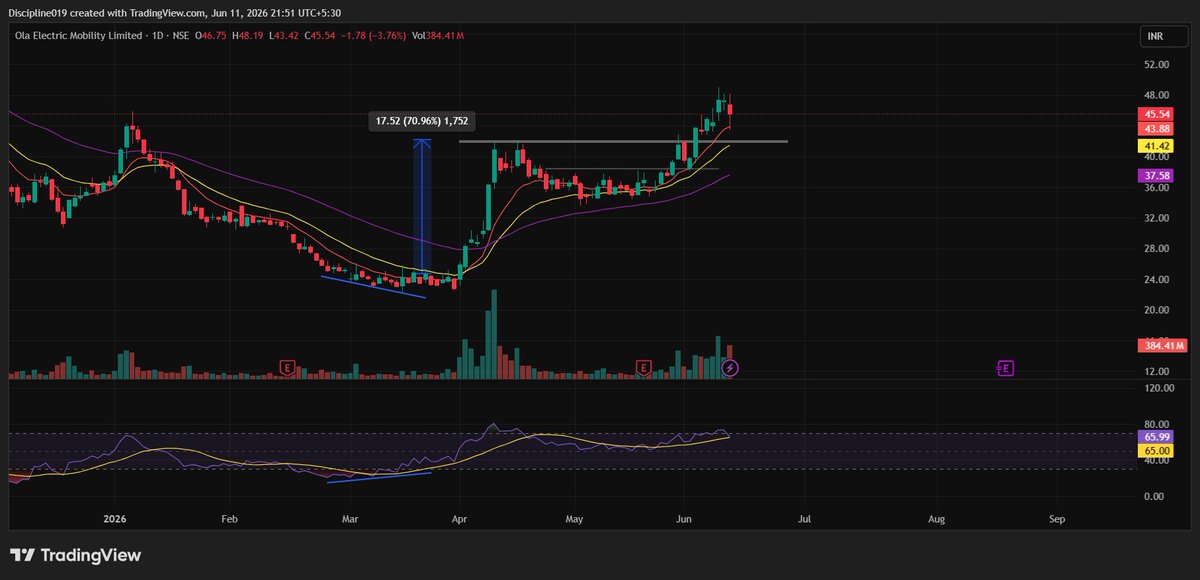The image size is (1200, 580).
Task: Click the red 45.54 last price label
Action: [1158, 115]
